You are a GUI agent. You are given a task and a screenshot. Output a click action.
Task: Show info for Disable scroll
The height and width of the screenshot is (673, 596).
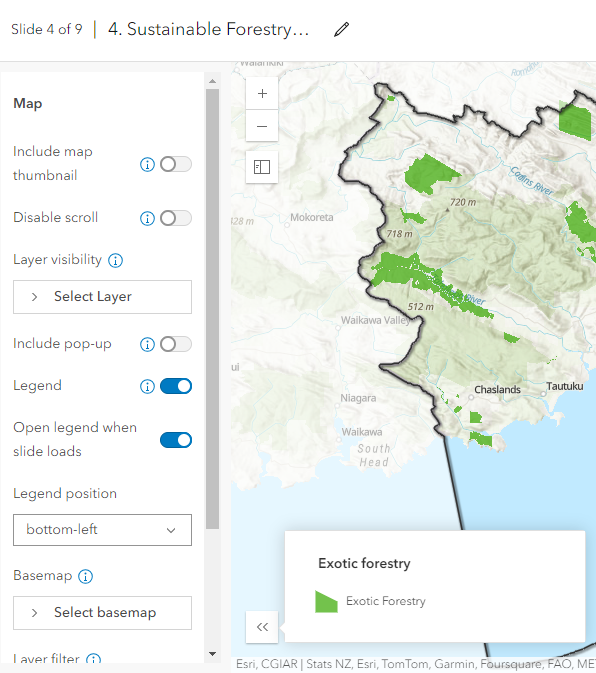147,218
